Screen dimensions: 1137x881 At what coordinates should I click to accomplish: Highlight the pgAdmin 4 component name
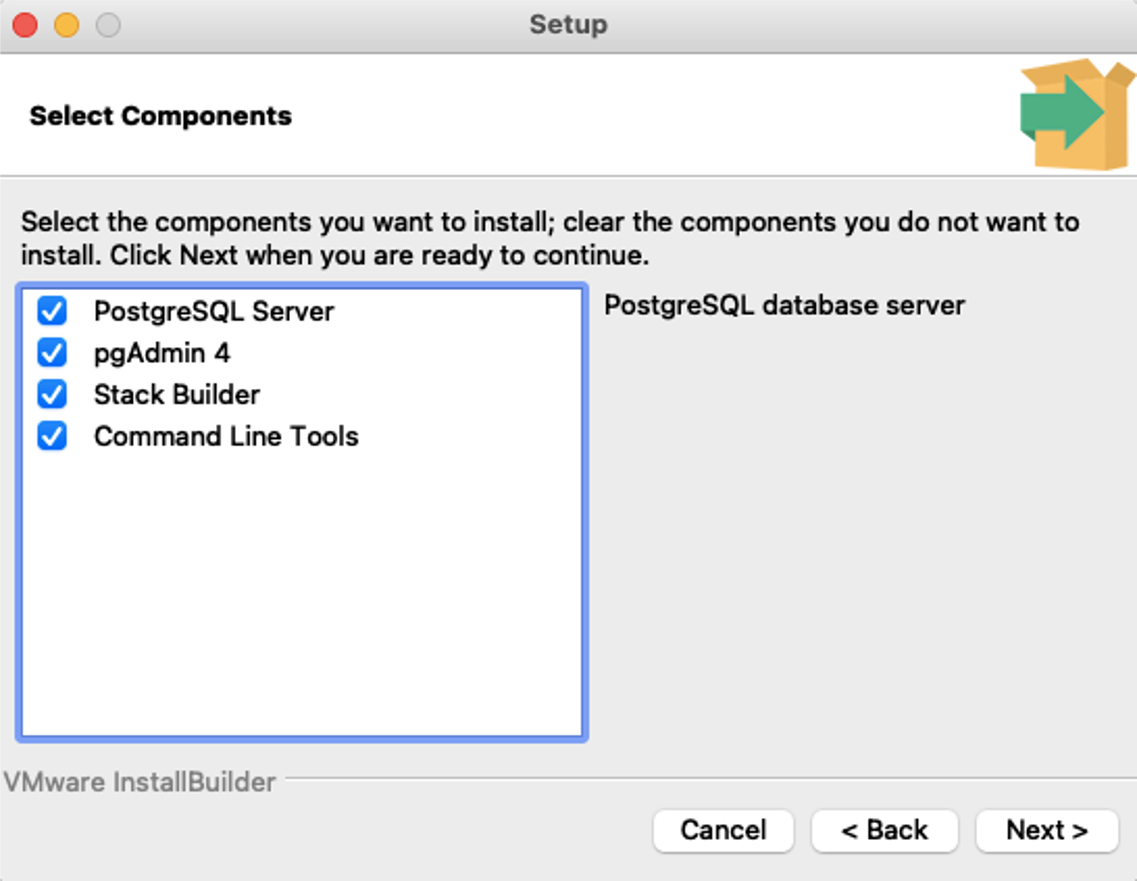point(162,353)
